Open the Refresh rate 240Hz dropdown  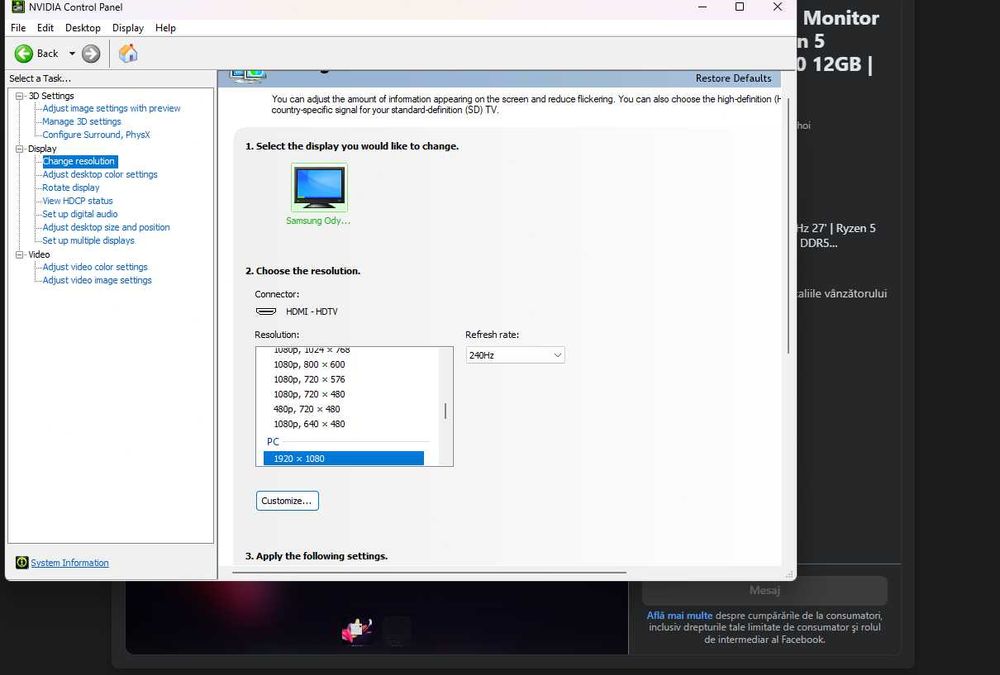(515, 355)
